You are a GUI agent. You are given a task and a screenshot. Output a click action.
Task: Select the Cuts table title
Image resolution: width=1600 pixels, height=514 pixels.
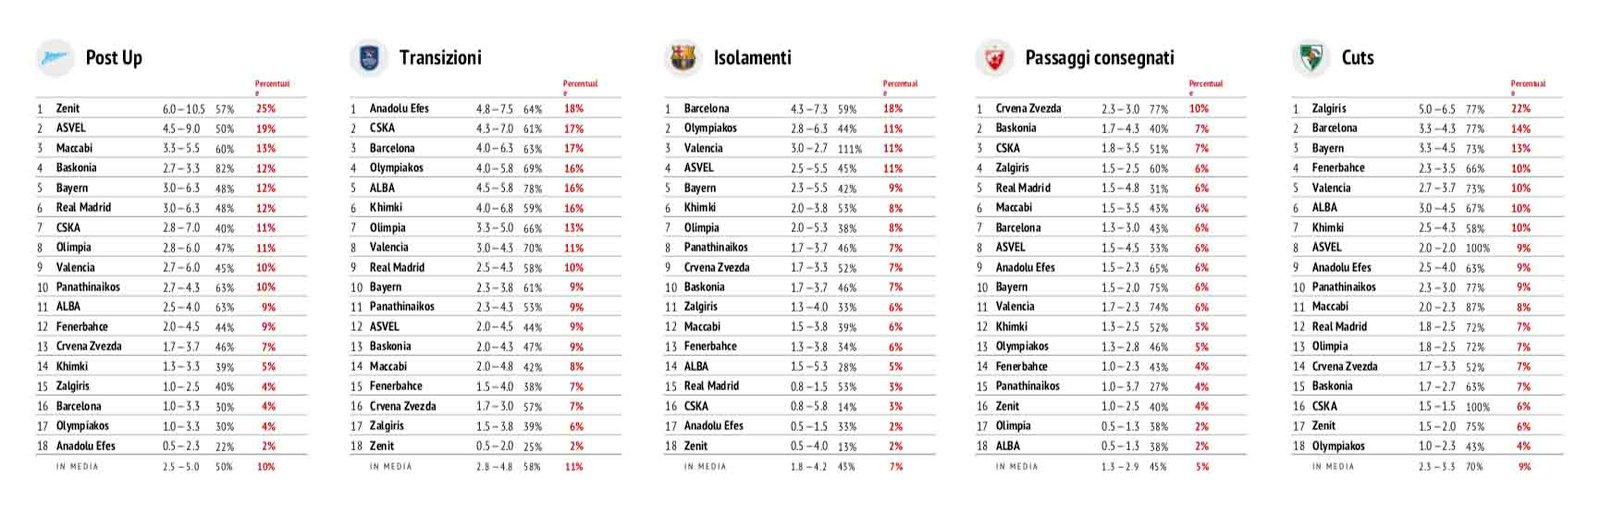coord(1357,58)
